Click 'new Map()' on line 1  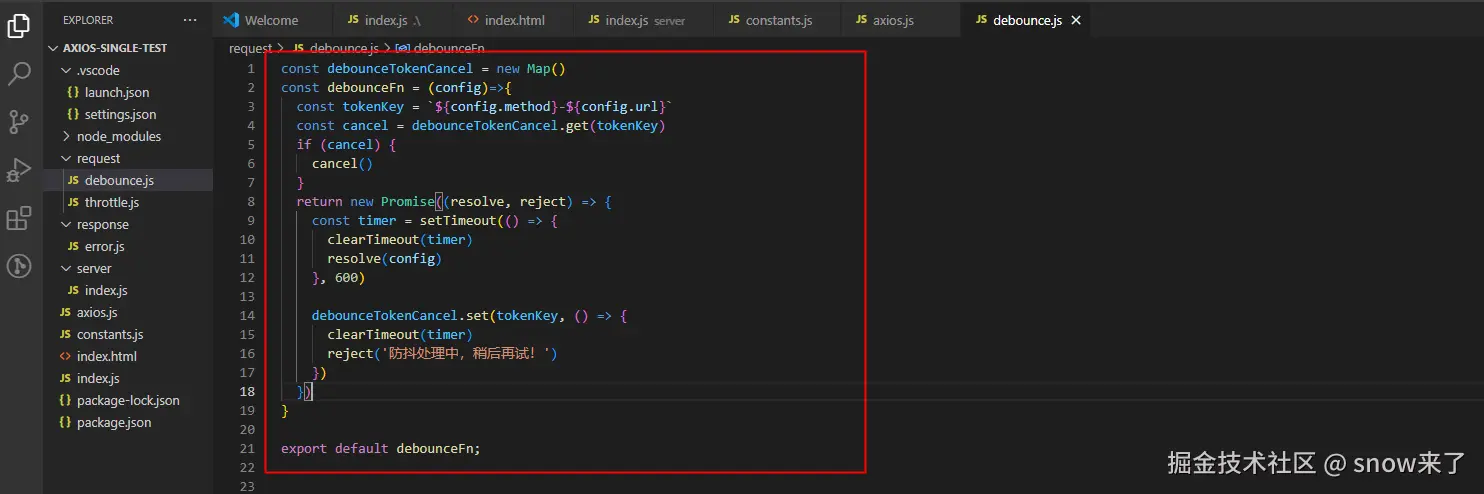[531, 69]
